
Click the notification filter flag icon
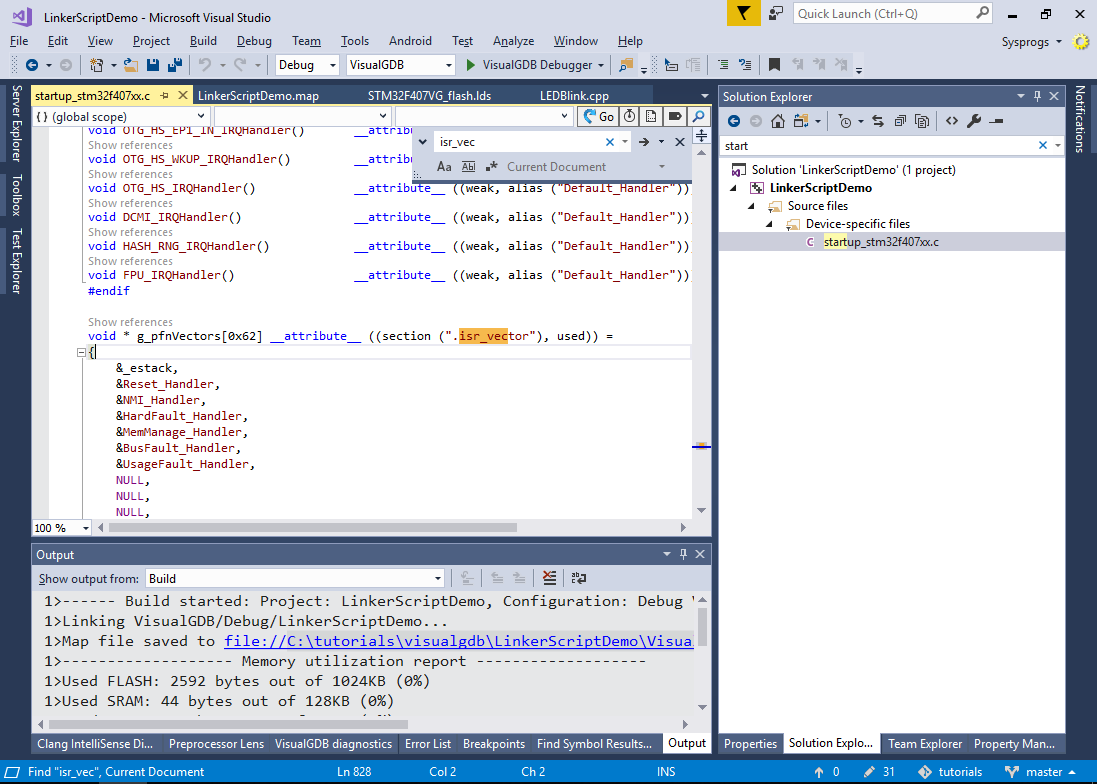coord(743,13)
